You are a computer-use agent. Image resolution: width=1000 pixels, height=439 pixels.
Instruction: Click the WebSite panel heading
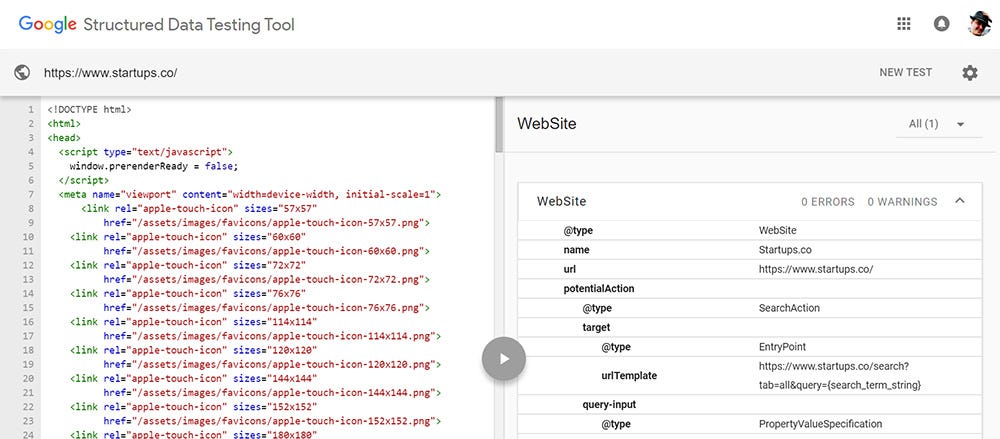point(547,124)
